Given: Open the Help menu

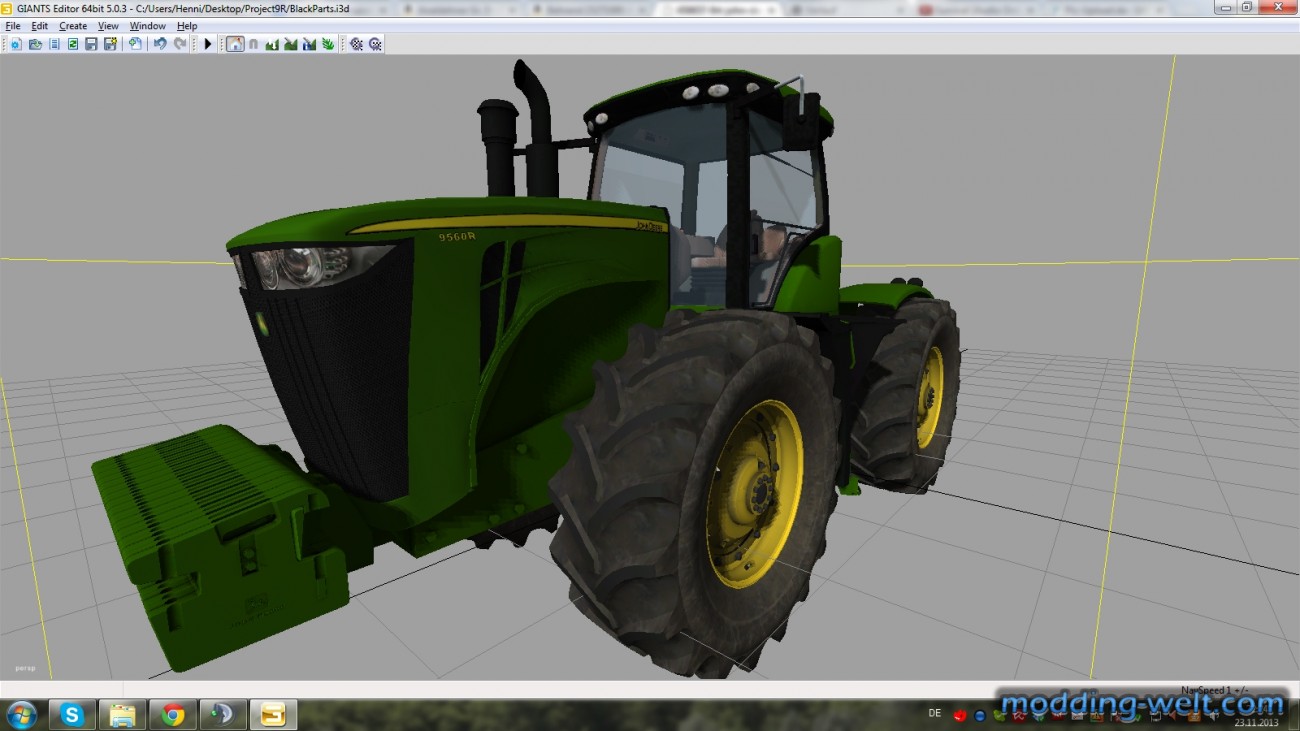Looking at the screenshot, I should point(187,26).
